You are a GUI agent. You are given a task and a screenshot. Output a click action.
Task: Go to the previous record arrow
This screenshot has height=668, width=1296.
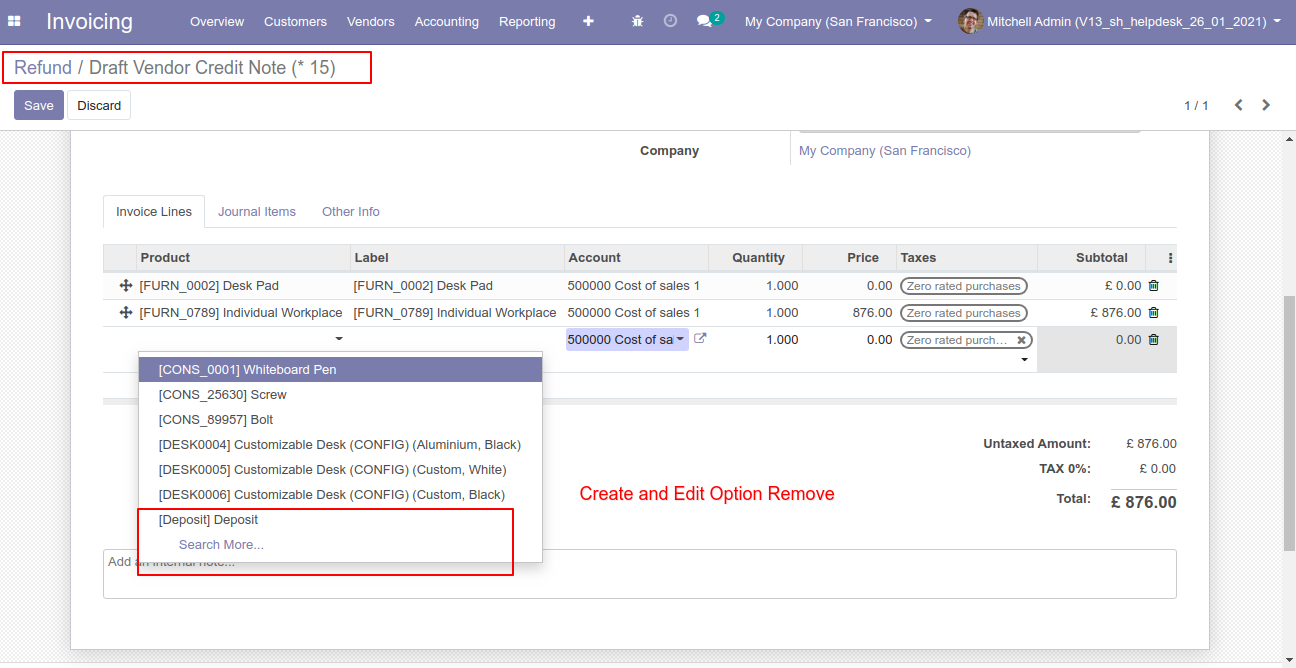(x=1238, y=105)
